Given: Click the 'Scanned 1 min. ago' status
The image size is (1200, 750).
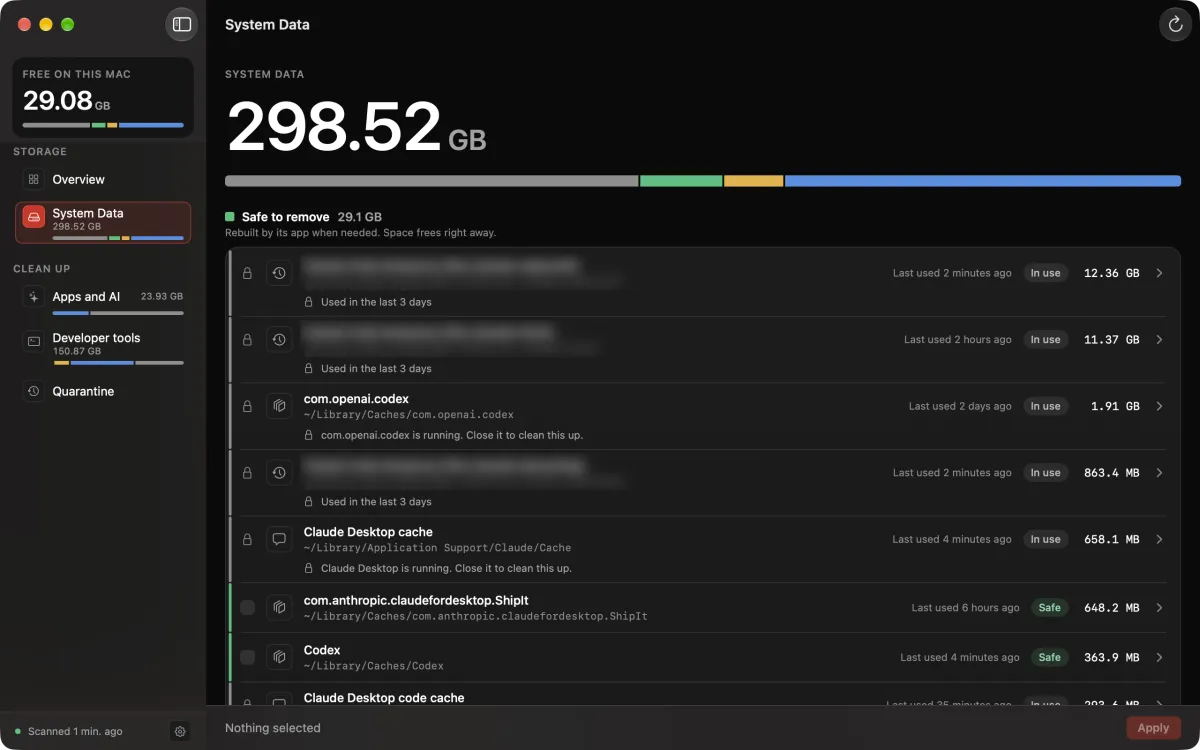Looking at the screenshot, I should [75, 732].
